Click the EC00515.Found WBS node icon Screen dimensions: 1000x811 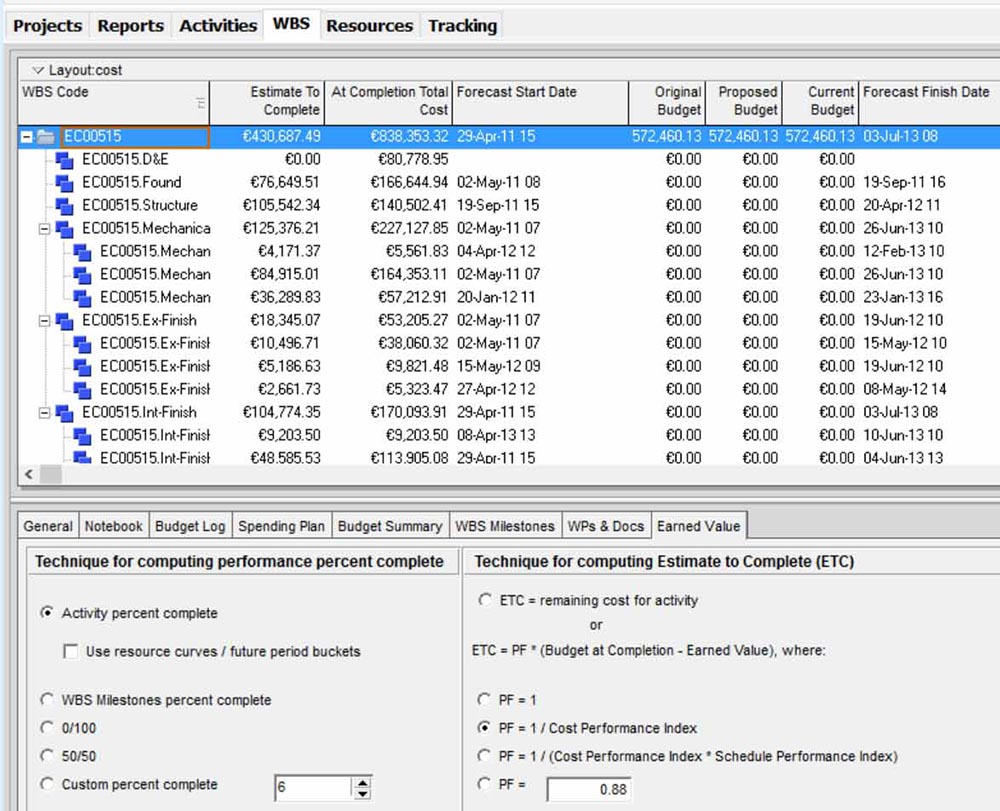pyautogui.click(x=65, y=183)
